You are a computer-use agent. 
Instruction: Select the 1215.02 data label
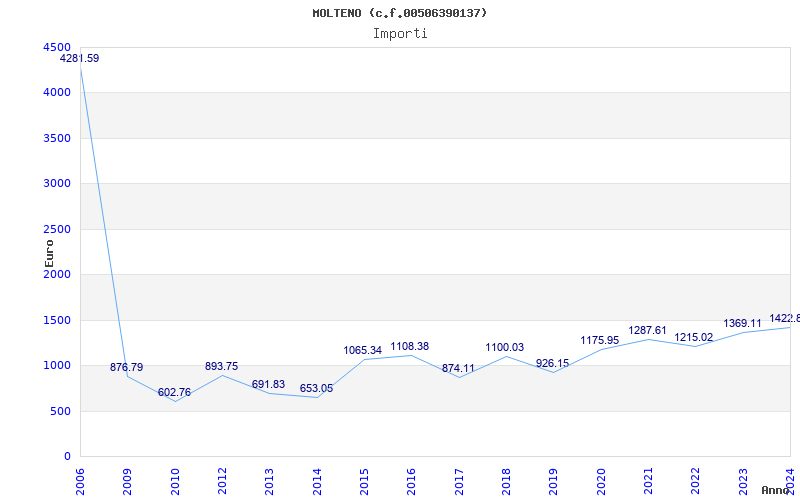click(x=694, y=337)
